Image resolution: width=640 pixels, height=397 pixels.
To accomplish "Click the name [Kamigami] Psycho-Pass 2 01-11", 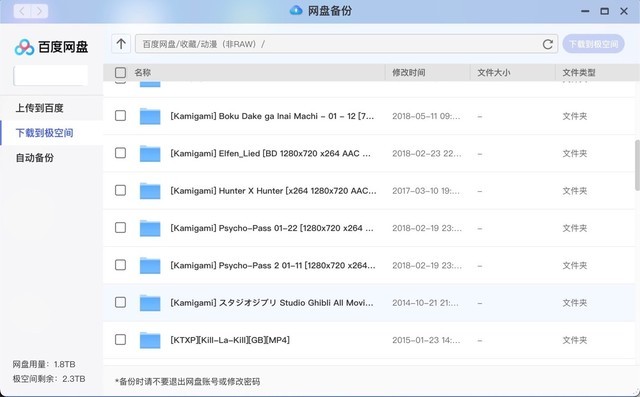I will pyautogui.click(x=273, y=266).
